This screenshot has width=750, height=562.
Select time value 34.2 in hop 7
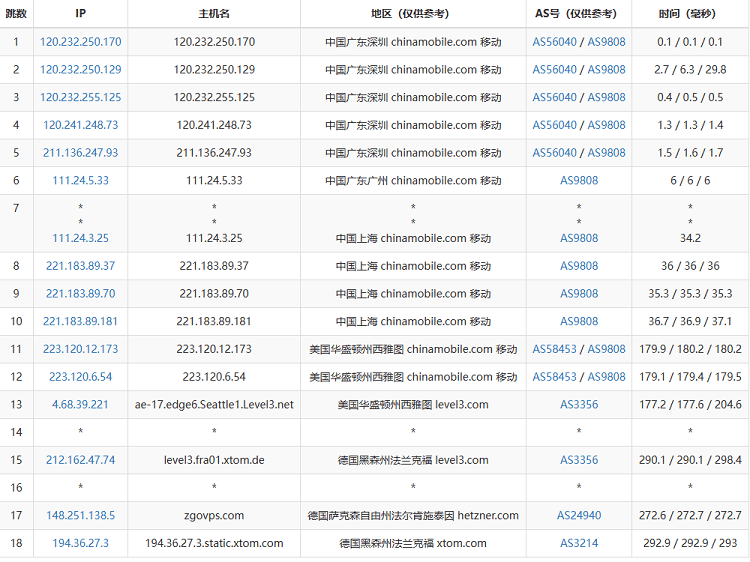coord(690,238)
